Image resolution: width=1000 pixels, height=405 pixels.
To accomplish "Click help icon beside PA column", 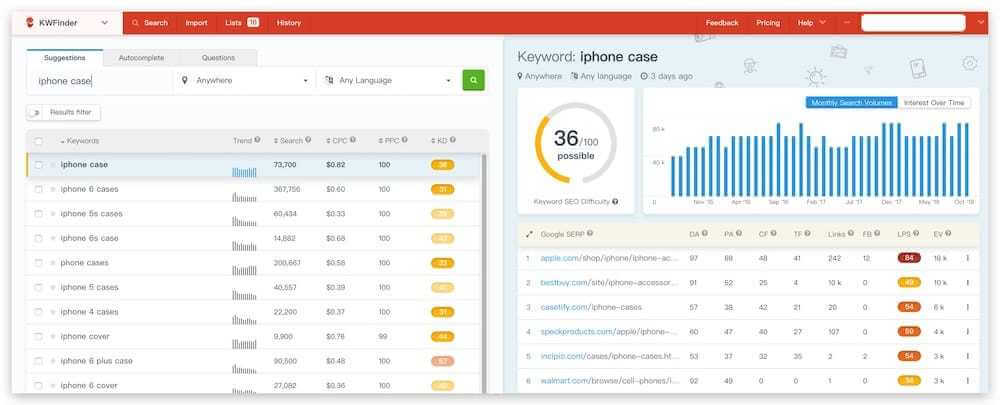I will [x=739, y=233].
